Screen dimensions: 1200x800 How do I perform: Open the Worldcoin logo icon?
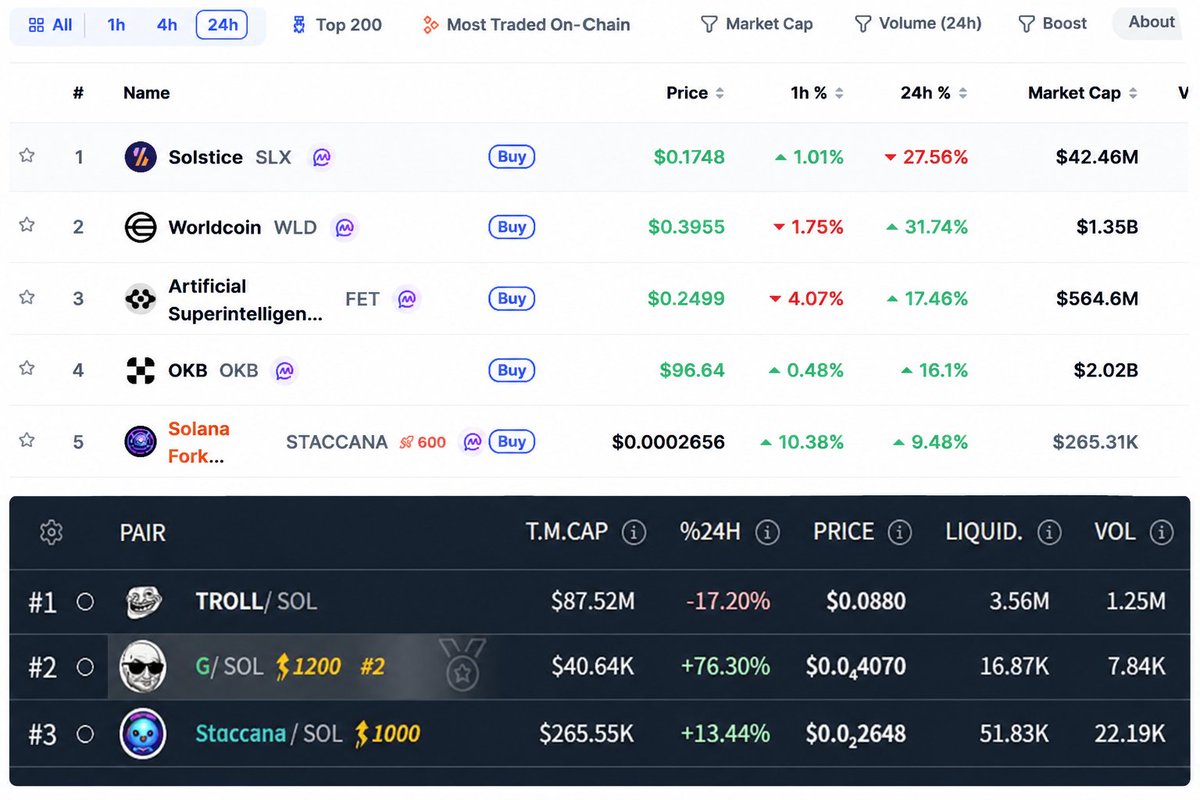tap(140, 227)
